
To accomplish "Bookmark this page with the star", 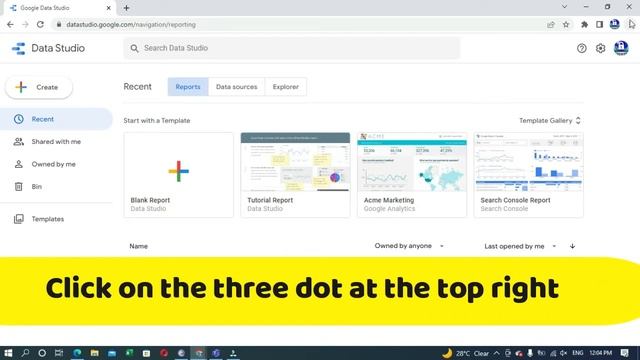I will 566,24.
